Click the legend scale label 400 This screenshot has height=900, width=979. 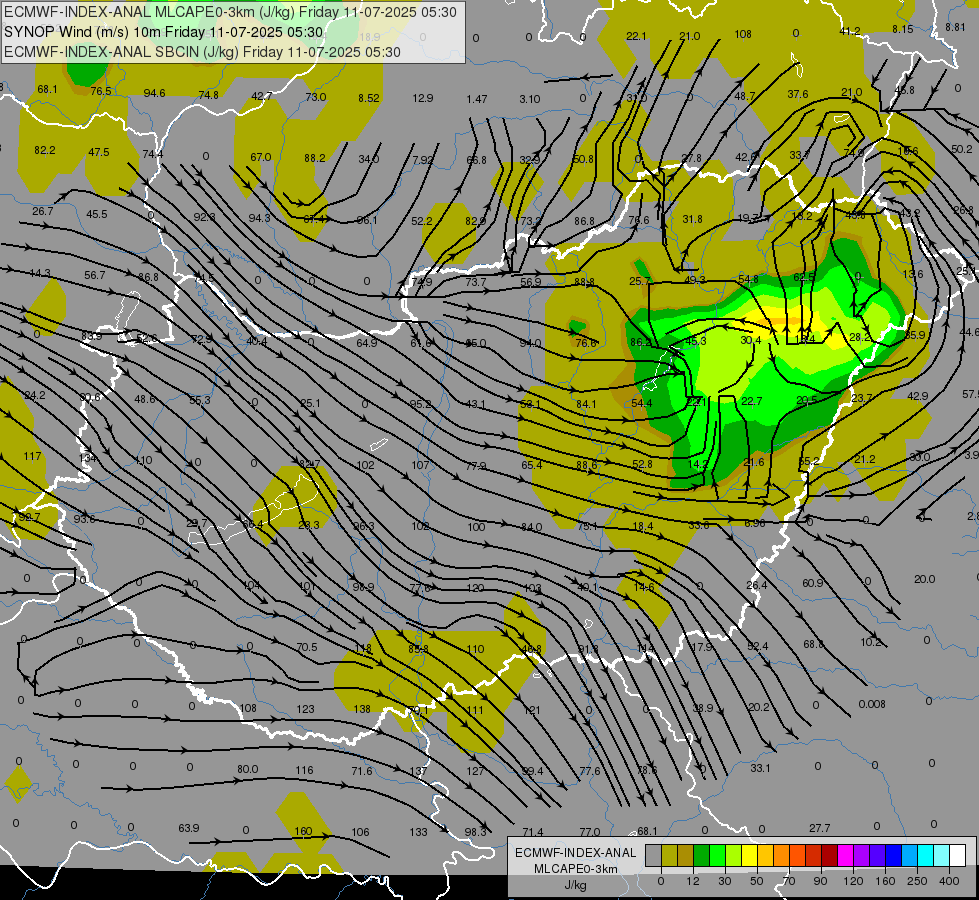point(949,881)
